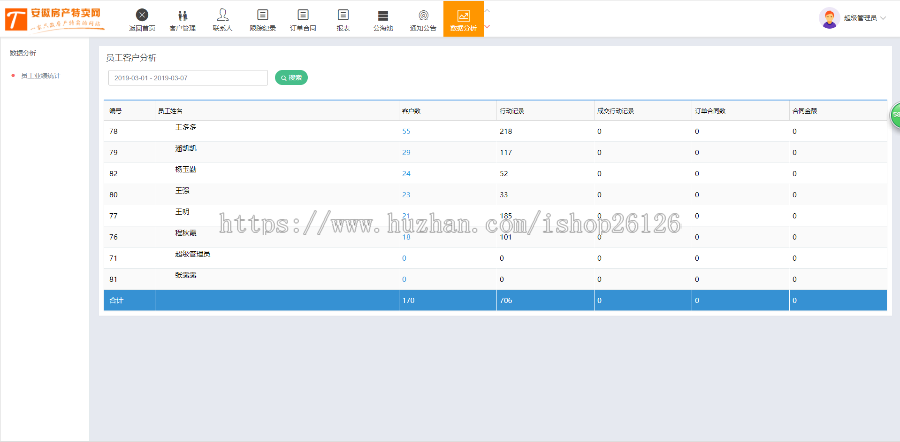Click employee number 78

[x=113, y=131]
